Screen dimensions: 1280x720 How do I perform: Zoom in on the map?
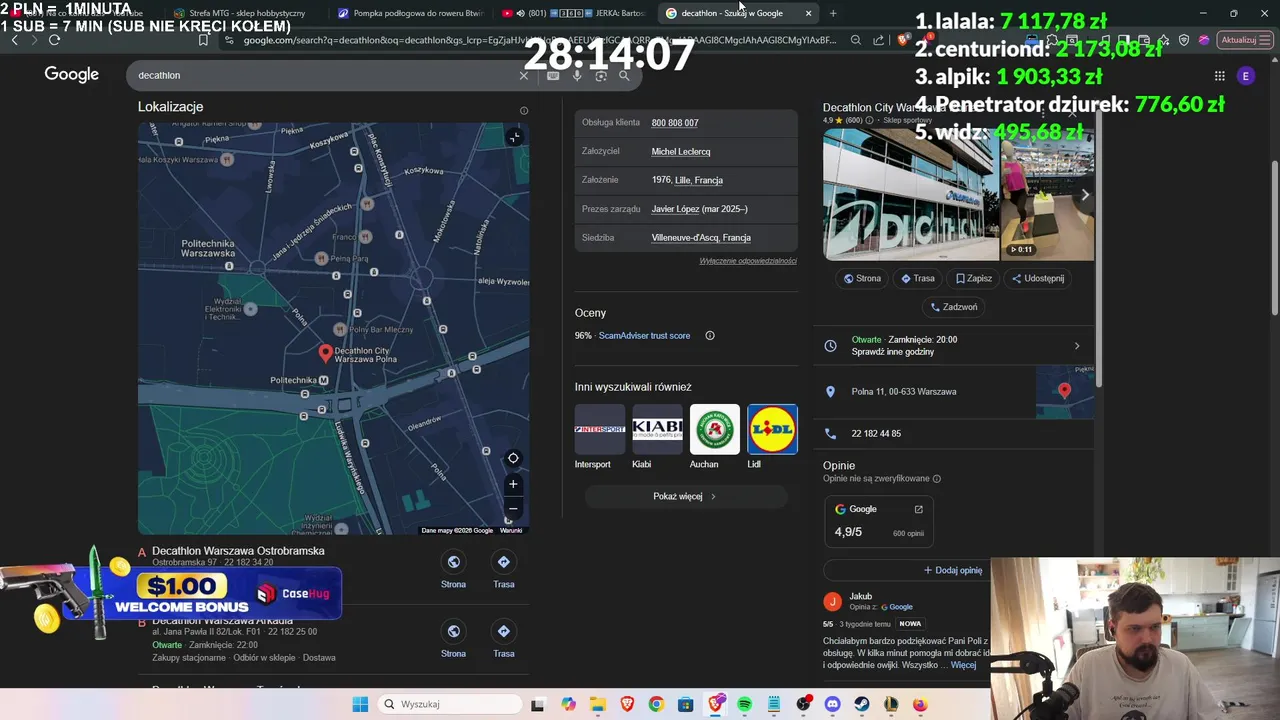(x=513, y=484)
